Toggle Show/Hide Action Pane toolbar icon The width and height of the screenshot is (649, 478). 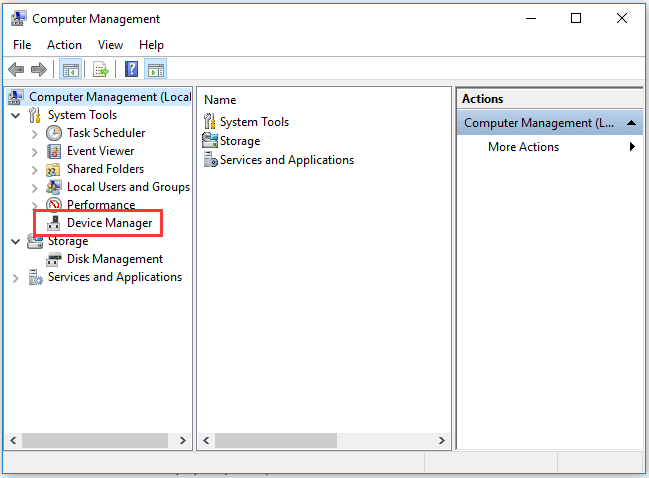coord(156,69)
